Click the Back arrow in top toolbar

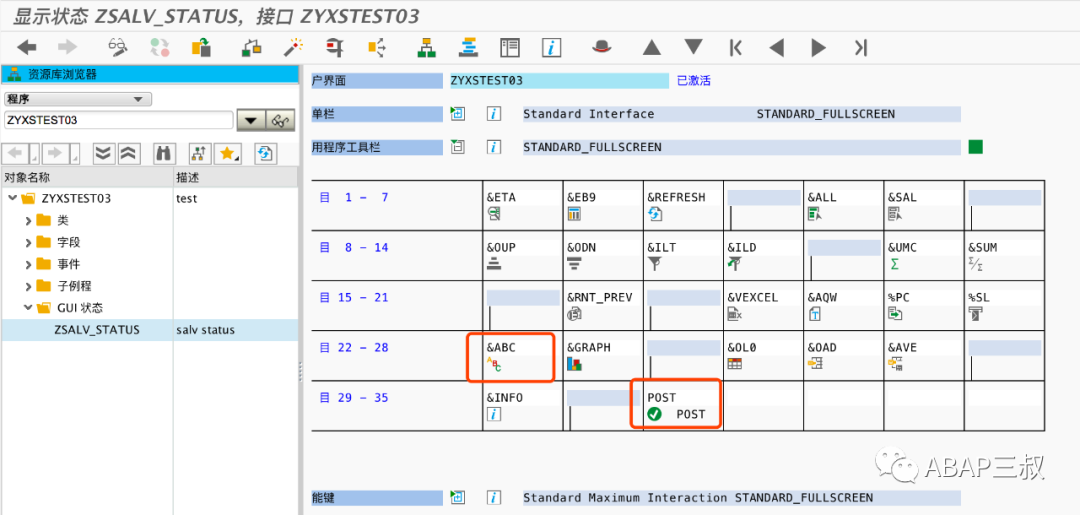(27, 48)
